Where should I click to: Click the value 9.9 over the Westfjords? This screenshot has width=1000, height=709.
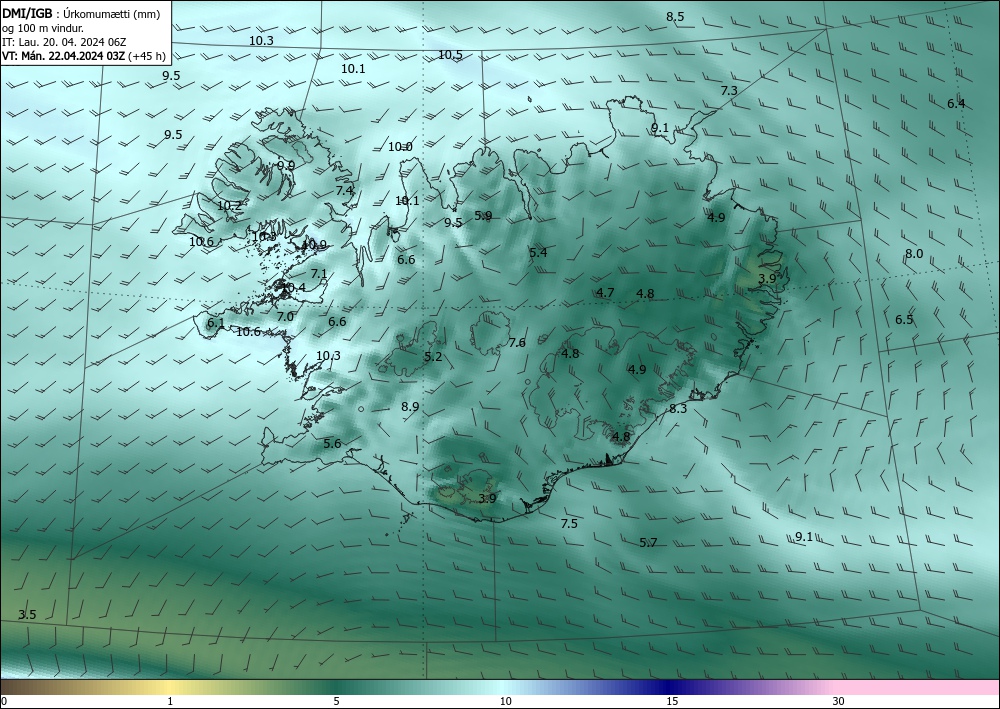[286, 166]
